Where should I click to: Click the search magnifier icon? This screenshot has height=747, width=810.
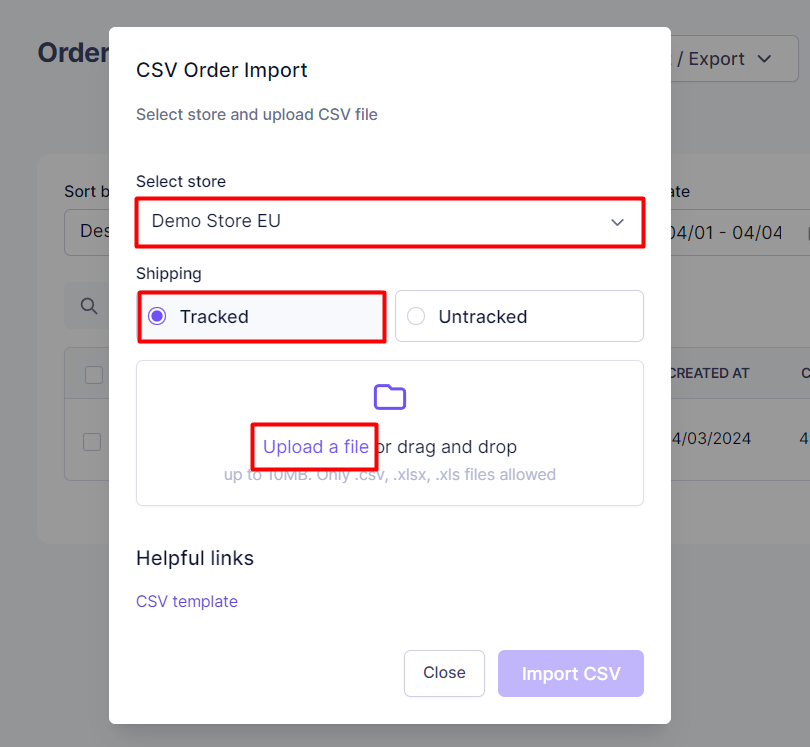pyautogui.click(x=88, y=305)
